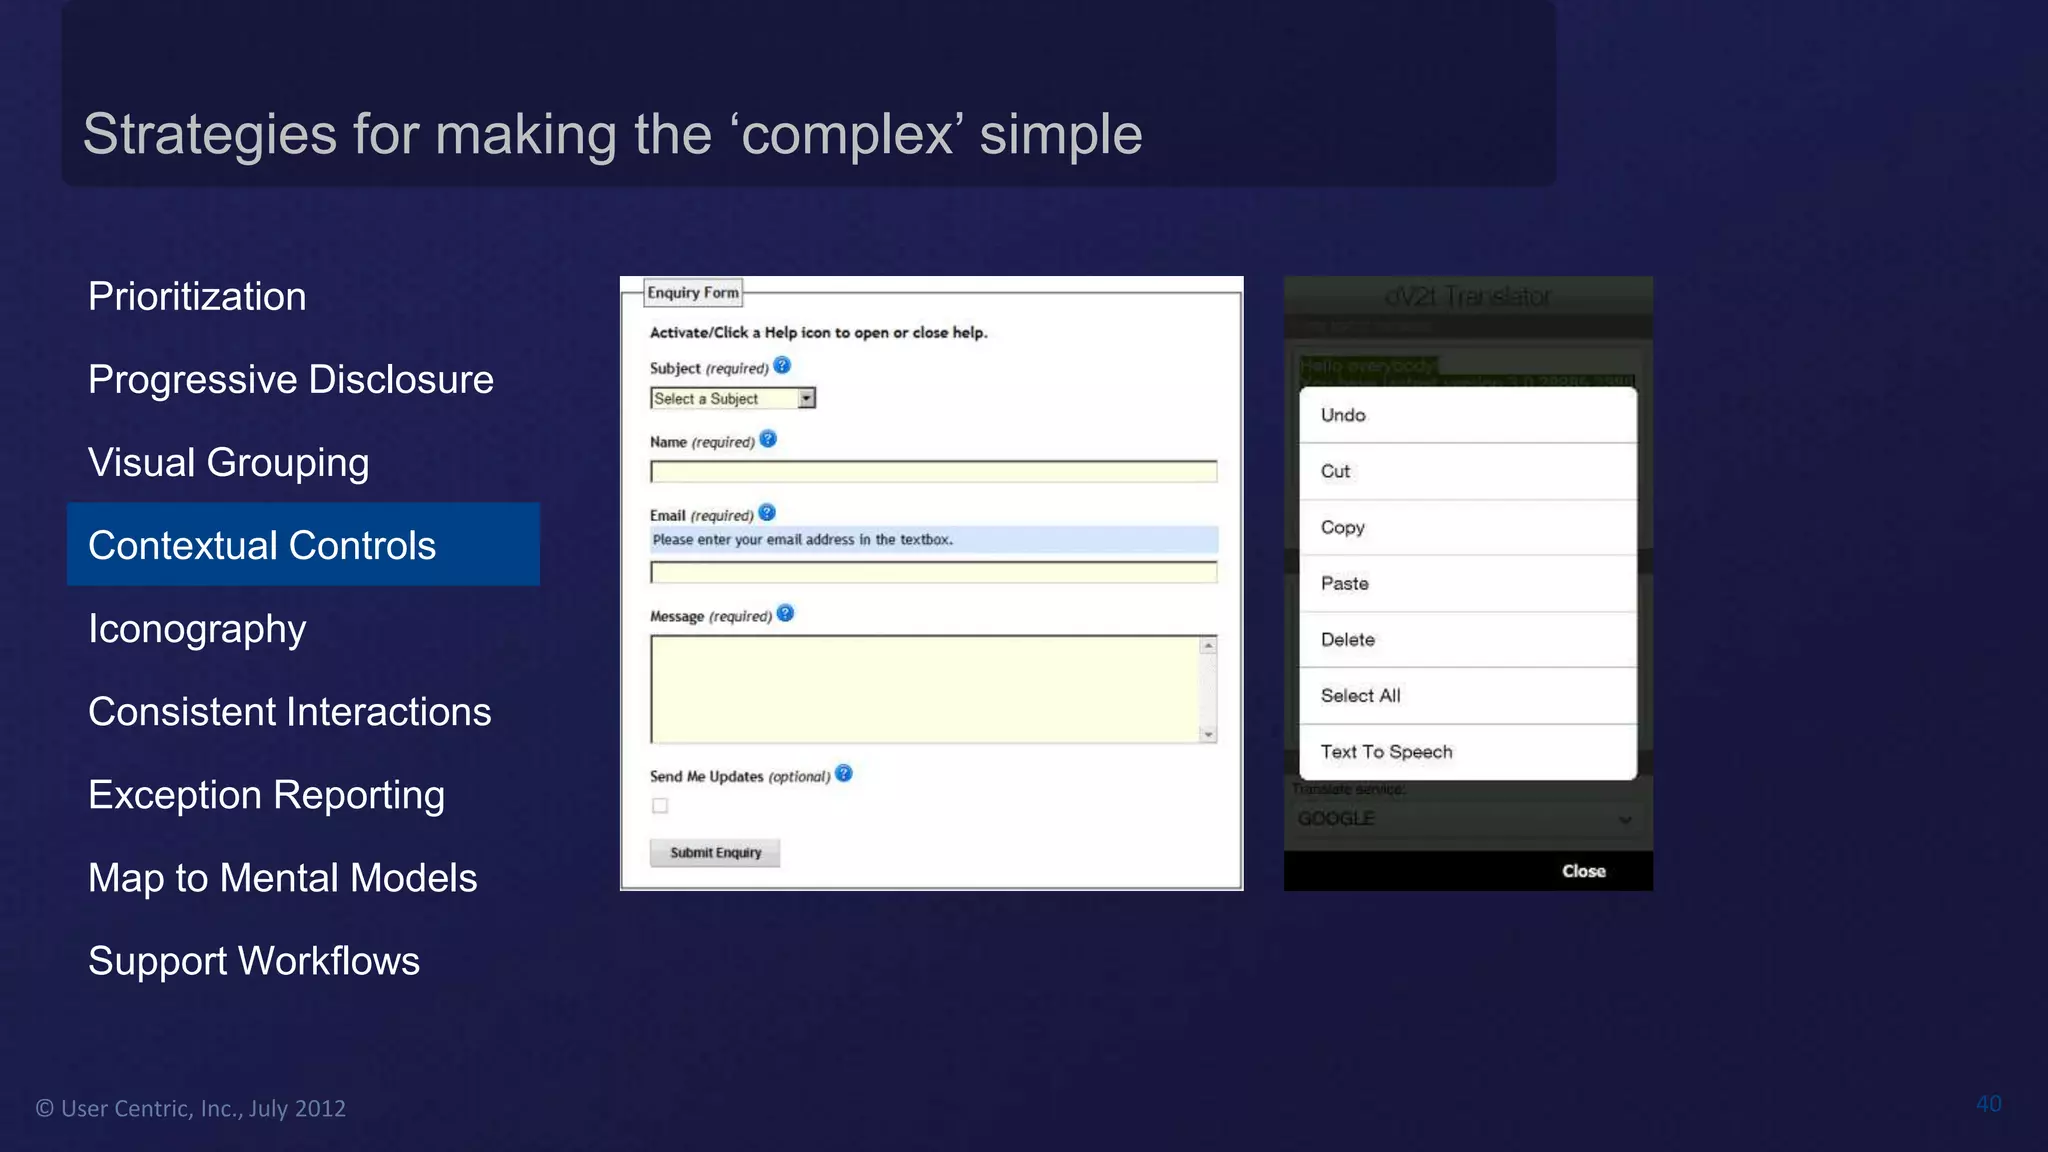Image resolution: width=2048 pixels, height=1152 pixels.
Task: Tick the Send Me Updates checkbox
Action: click(x=660, y=806)
